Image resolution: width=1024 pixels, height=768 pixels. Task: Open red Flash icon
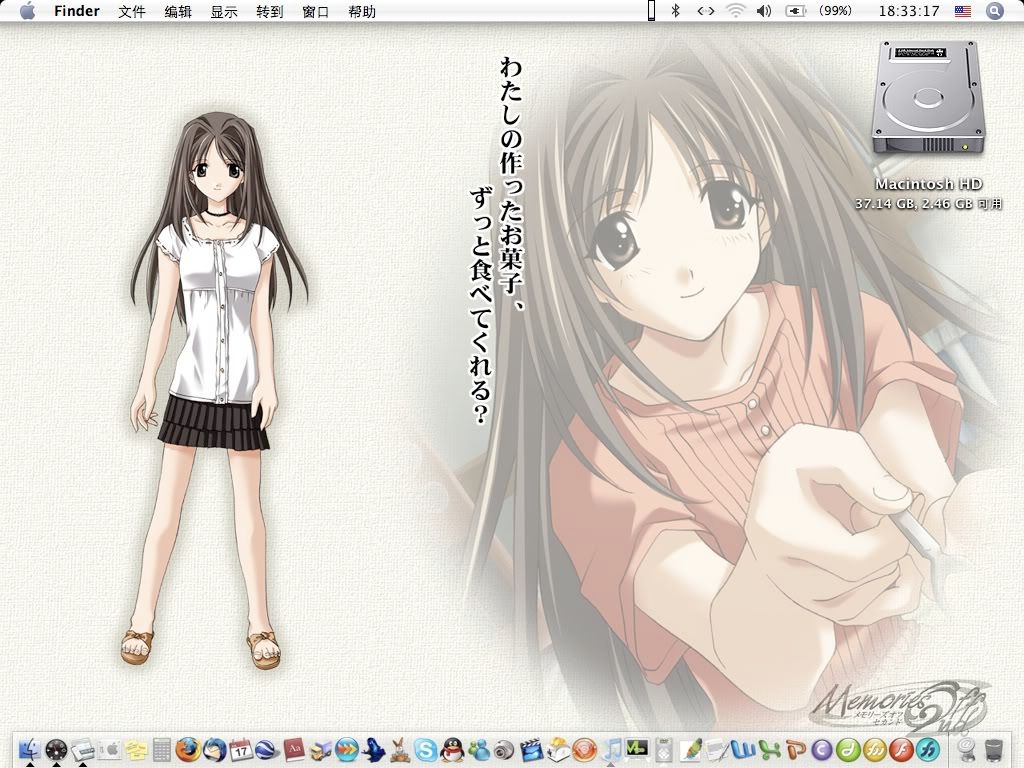tap(901, 750)
